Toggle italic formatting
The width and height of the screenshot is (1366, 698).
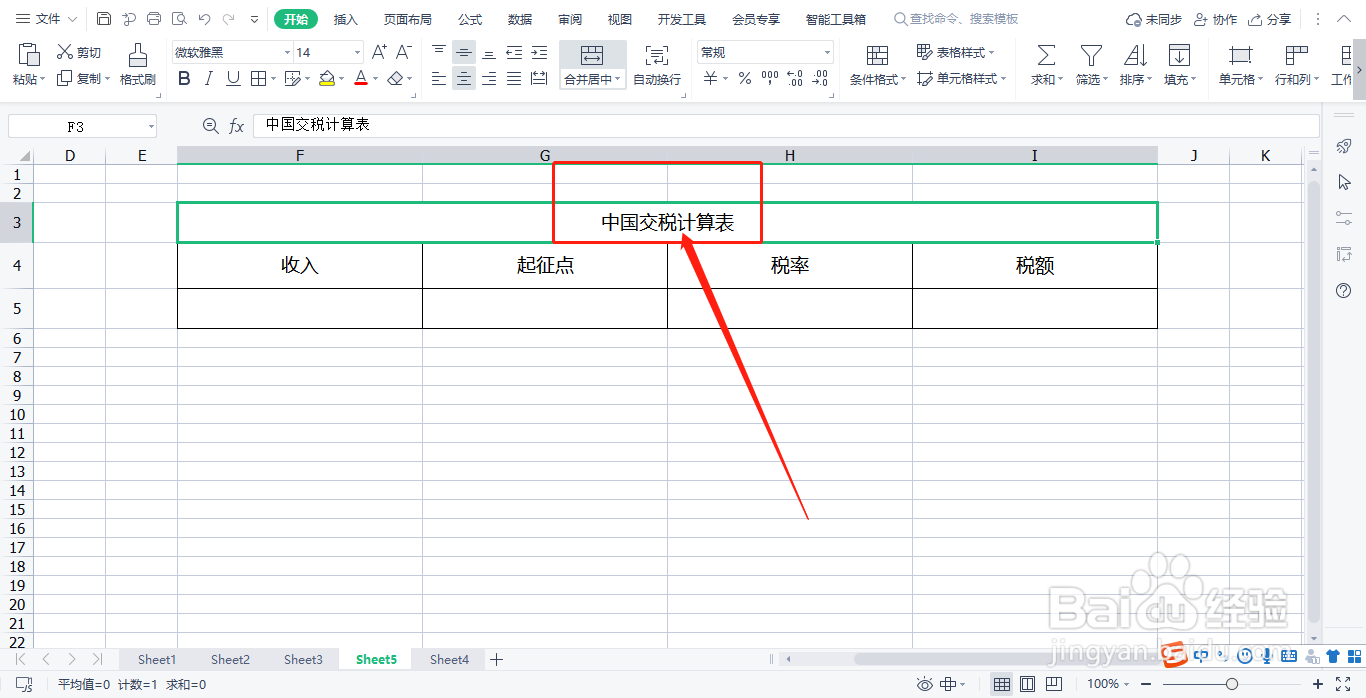coord(207,77)
